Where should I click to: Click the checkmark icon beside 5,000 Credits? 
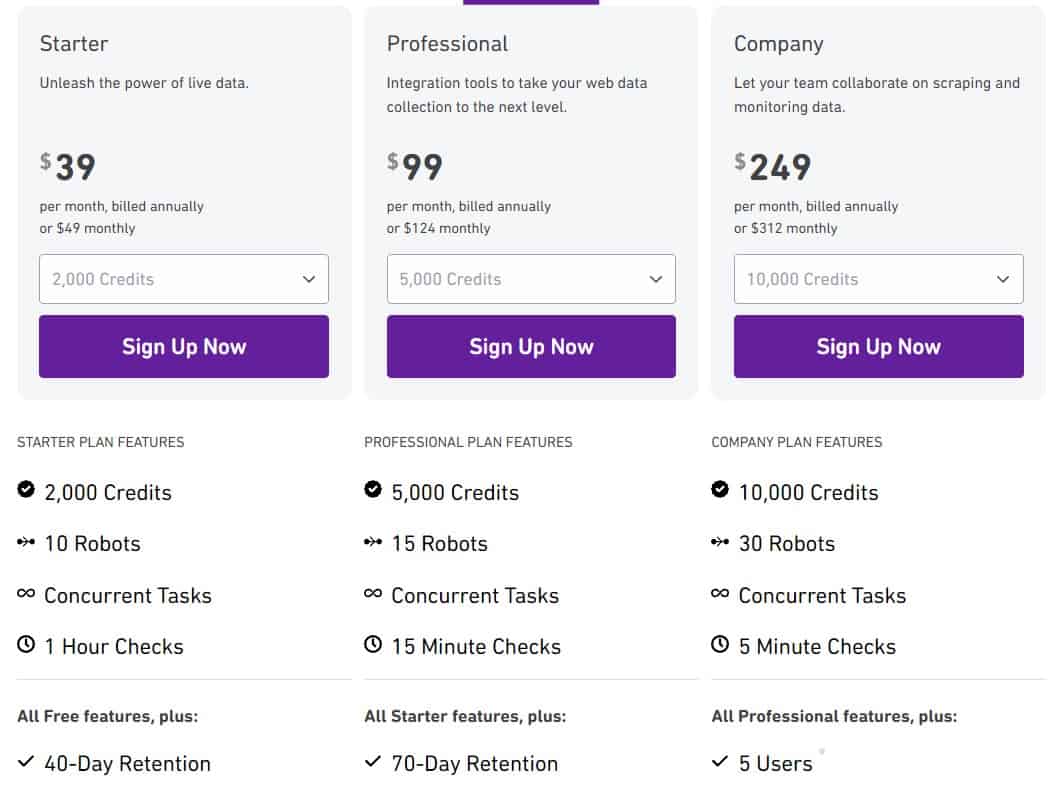coord(371,492)
